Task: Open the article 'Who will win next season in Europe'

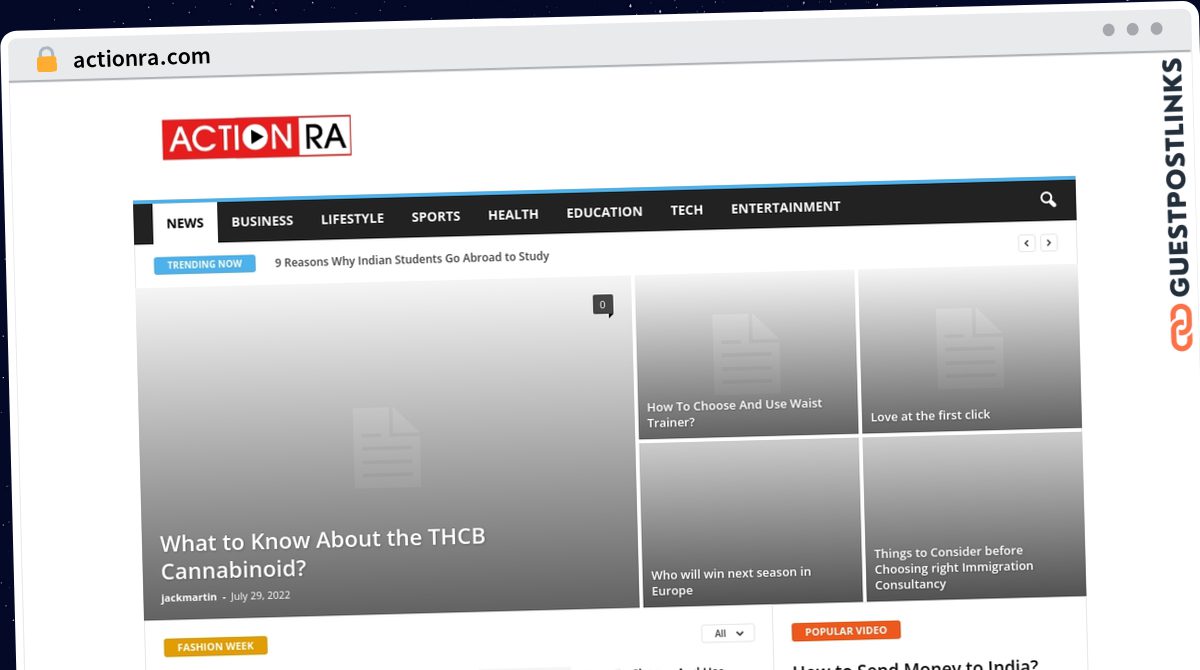Action: (x=730, y=581)
